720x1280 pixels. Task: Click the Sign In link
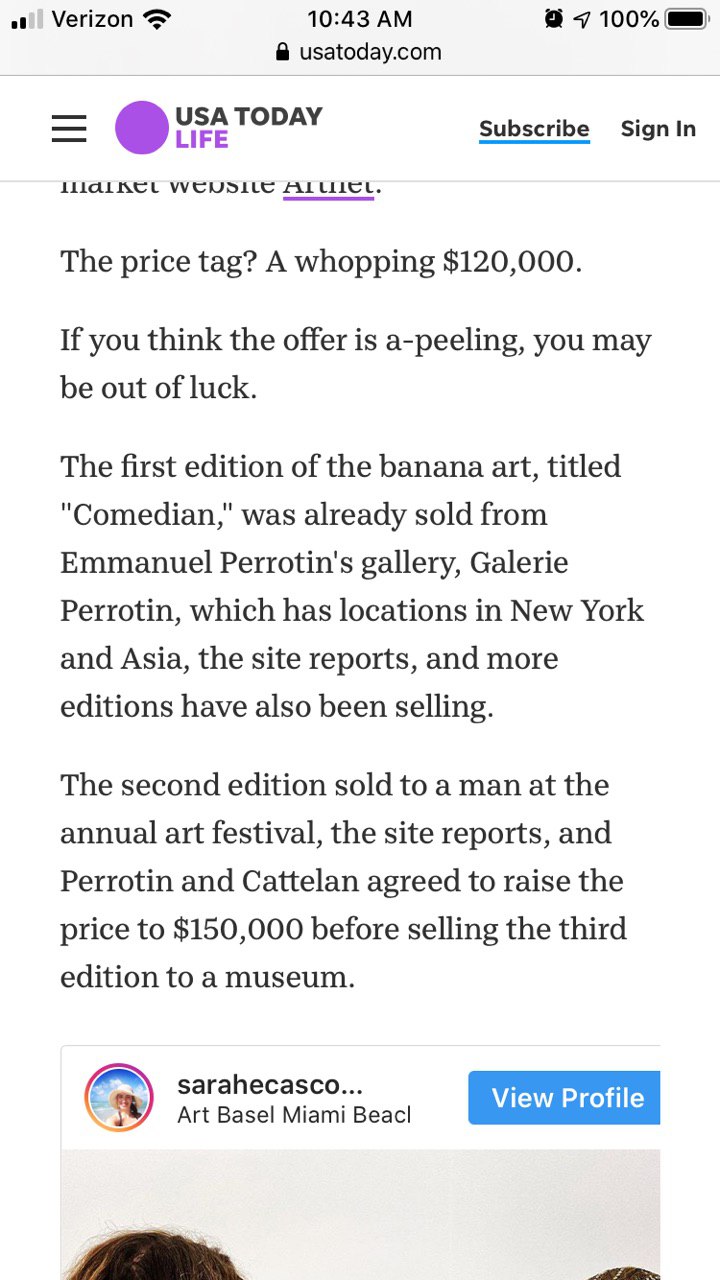pyautogui.click(x=658, y=129)
